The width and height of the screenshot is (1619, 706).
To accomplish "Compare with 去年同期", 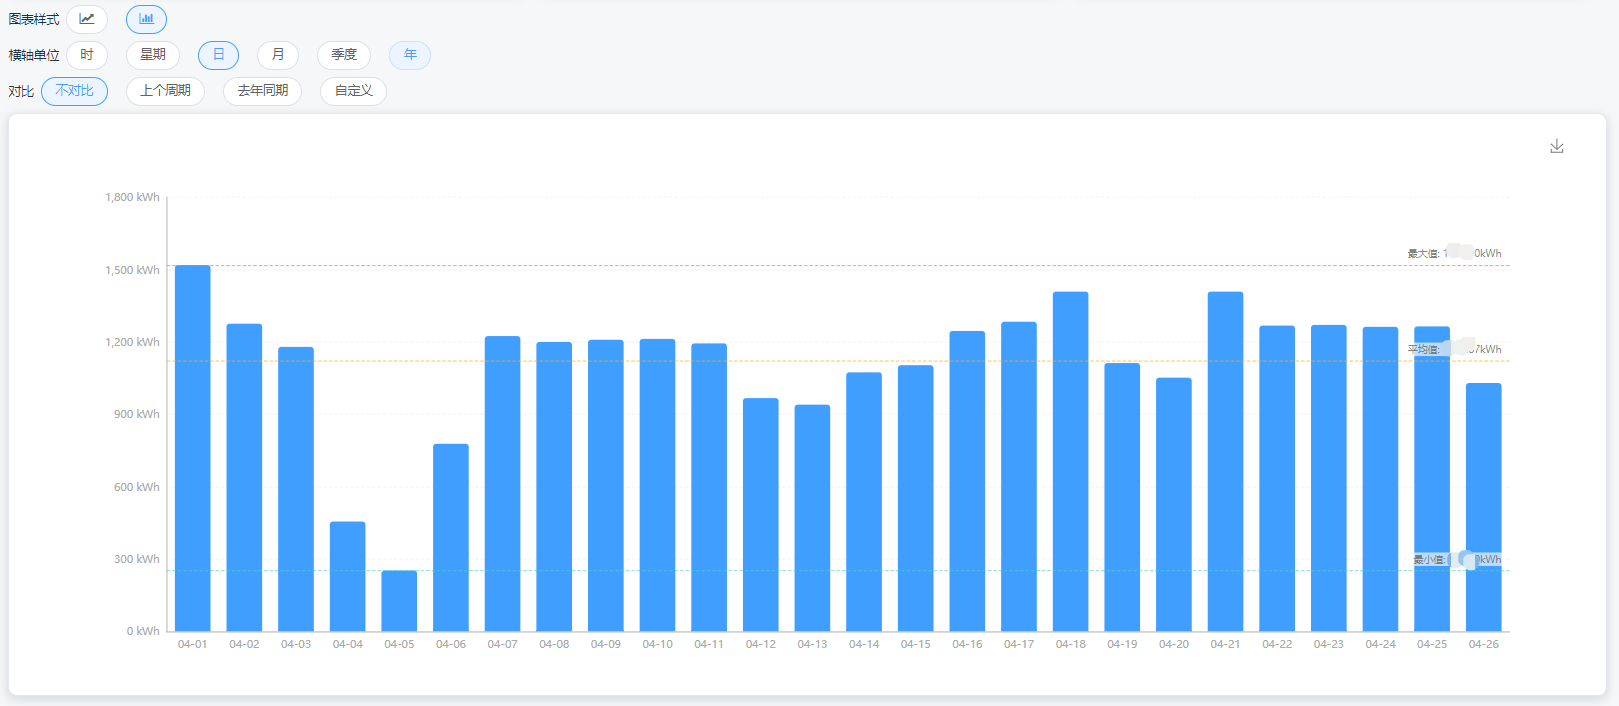I will pyautogui.click(x=262, y=91).
